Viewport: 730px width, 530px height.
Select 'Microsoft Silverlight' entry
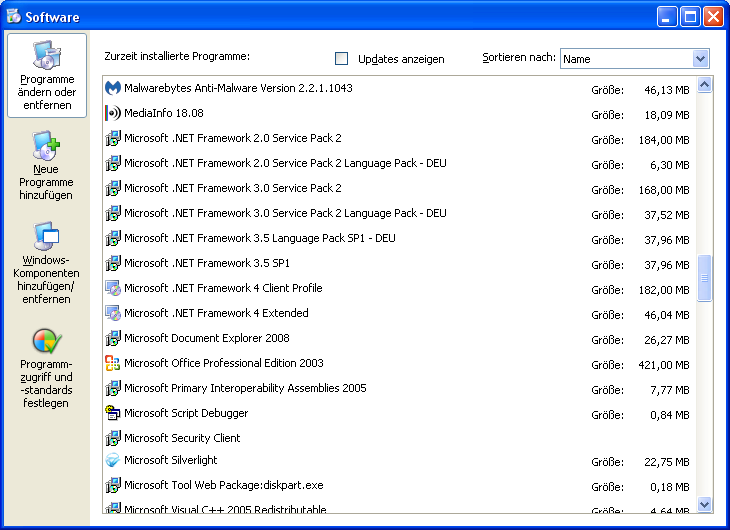coord(399,460)
